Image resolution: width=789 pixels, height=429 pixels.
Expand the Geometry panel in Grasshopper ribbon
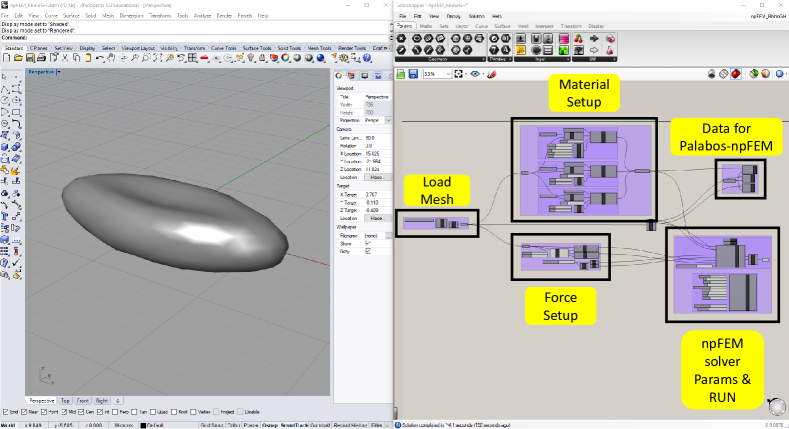click(x=484, y=59)
